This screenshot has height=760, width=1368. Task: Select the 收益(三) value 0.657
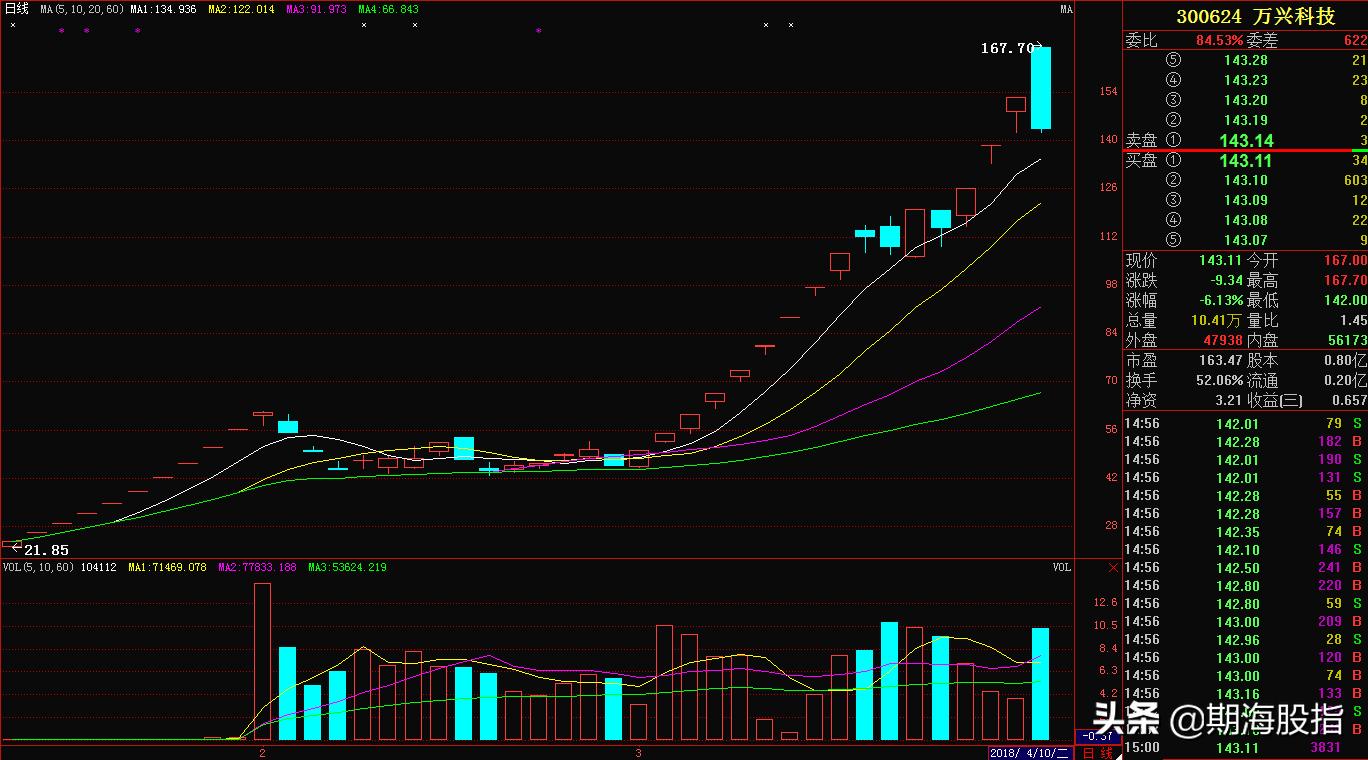(1349, 400)
